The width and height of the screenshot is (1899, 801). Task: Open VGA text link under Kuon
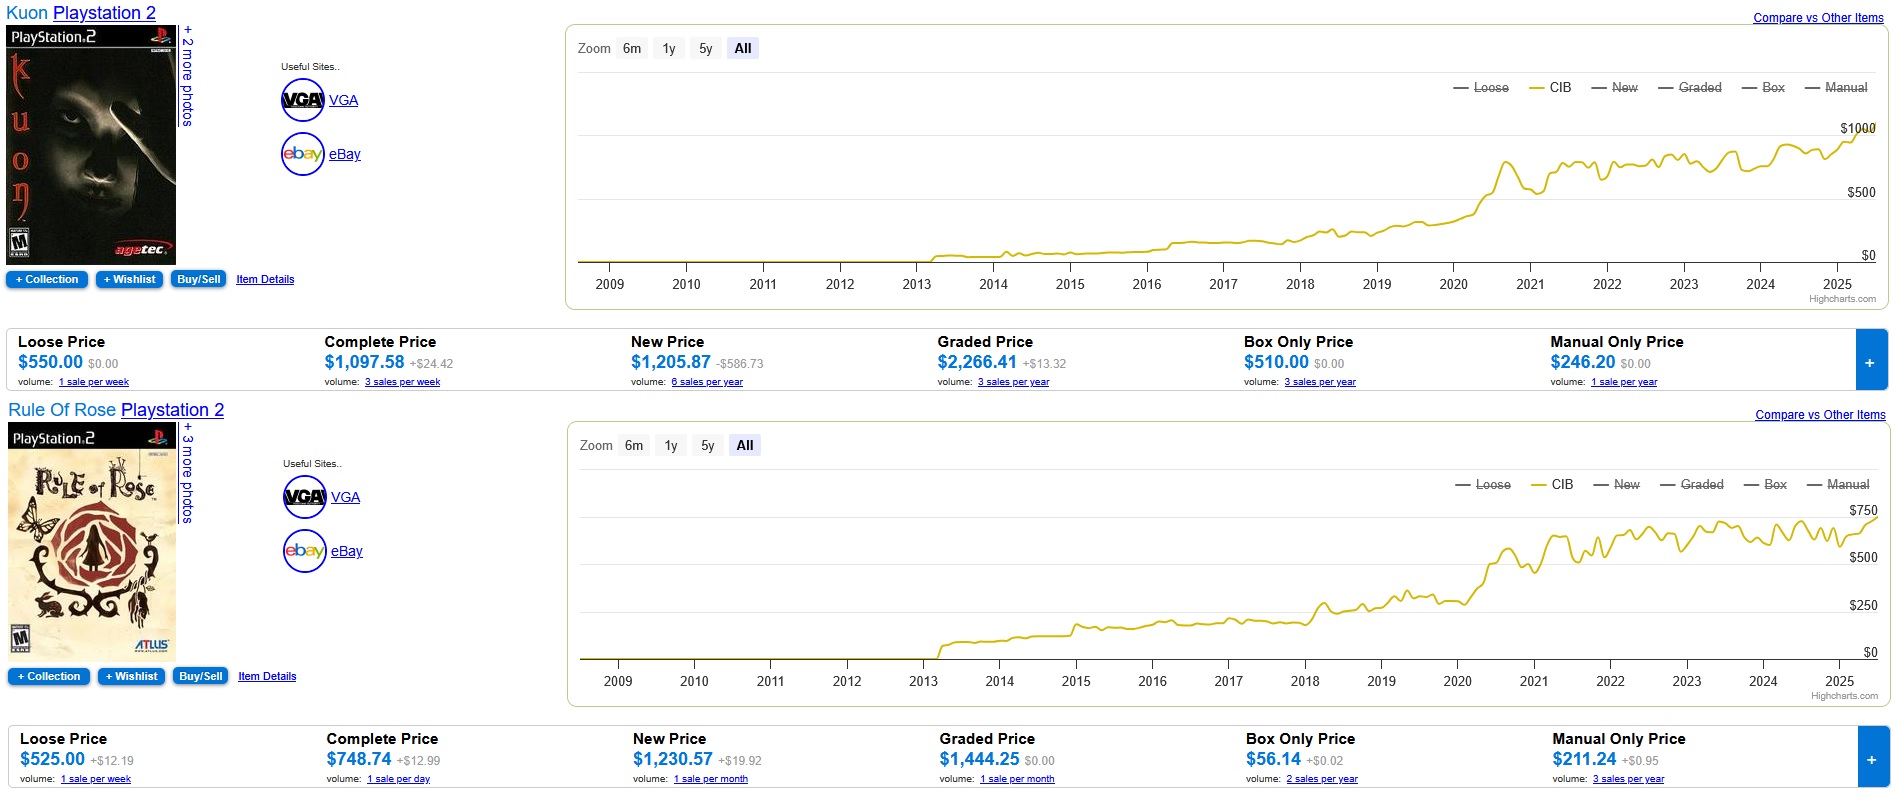[343, 100]
